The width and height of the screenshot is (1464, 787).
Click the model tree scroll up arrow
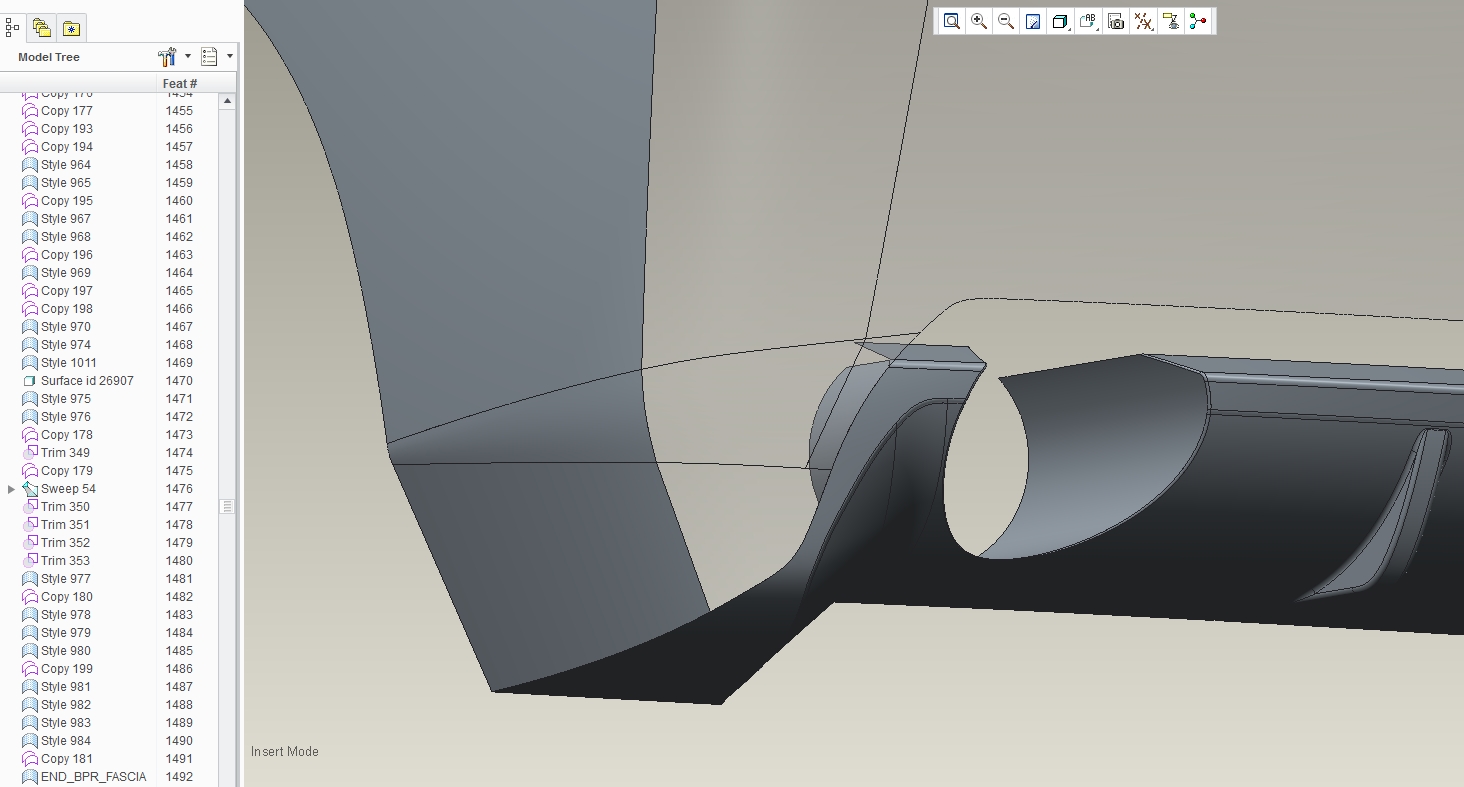227,101
